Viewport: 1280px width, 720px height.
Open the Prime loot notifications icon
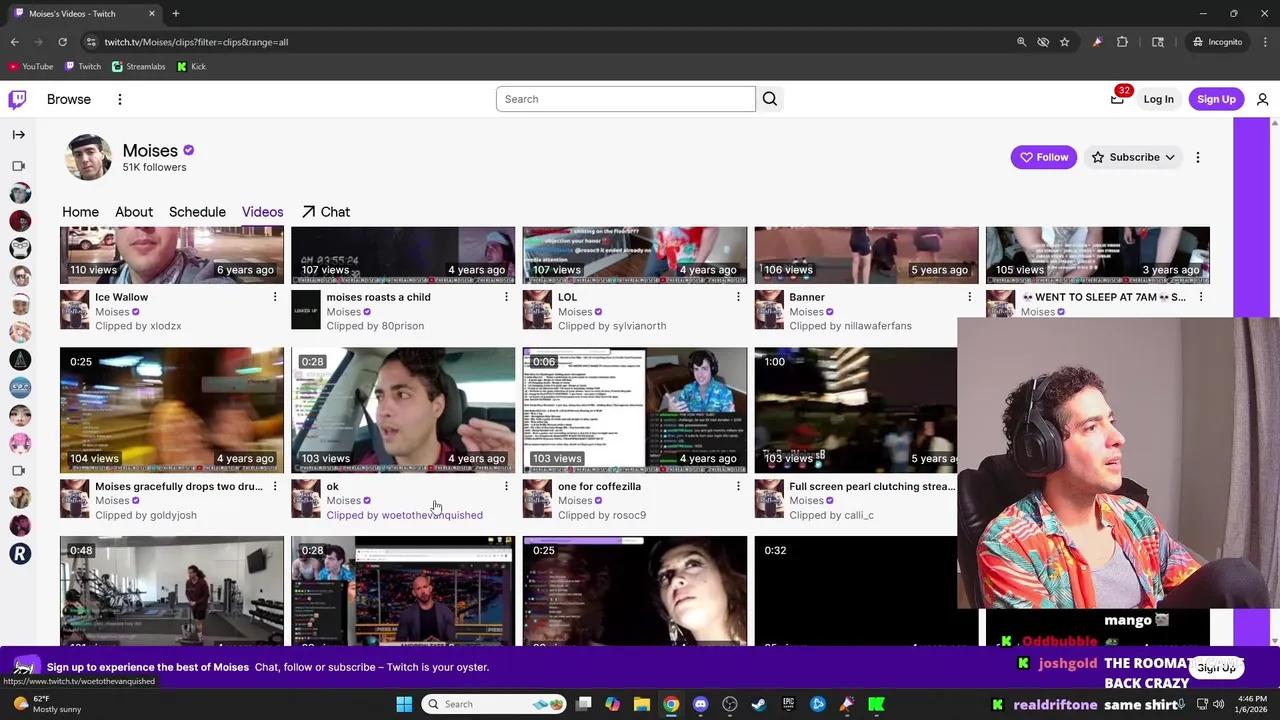pyautogui.click(x=1118, y=99)
